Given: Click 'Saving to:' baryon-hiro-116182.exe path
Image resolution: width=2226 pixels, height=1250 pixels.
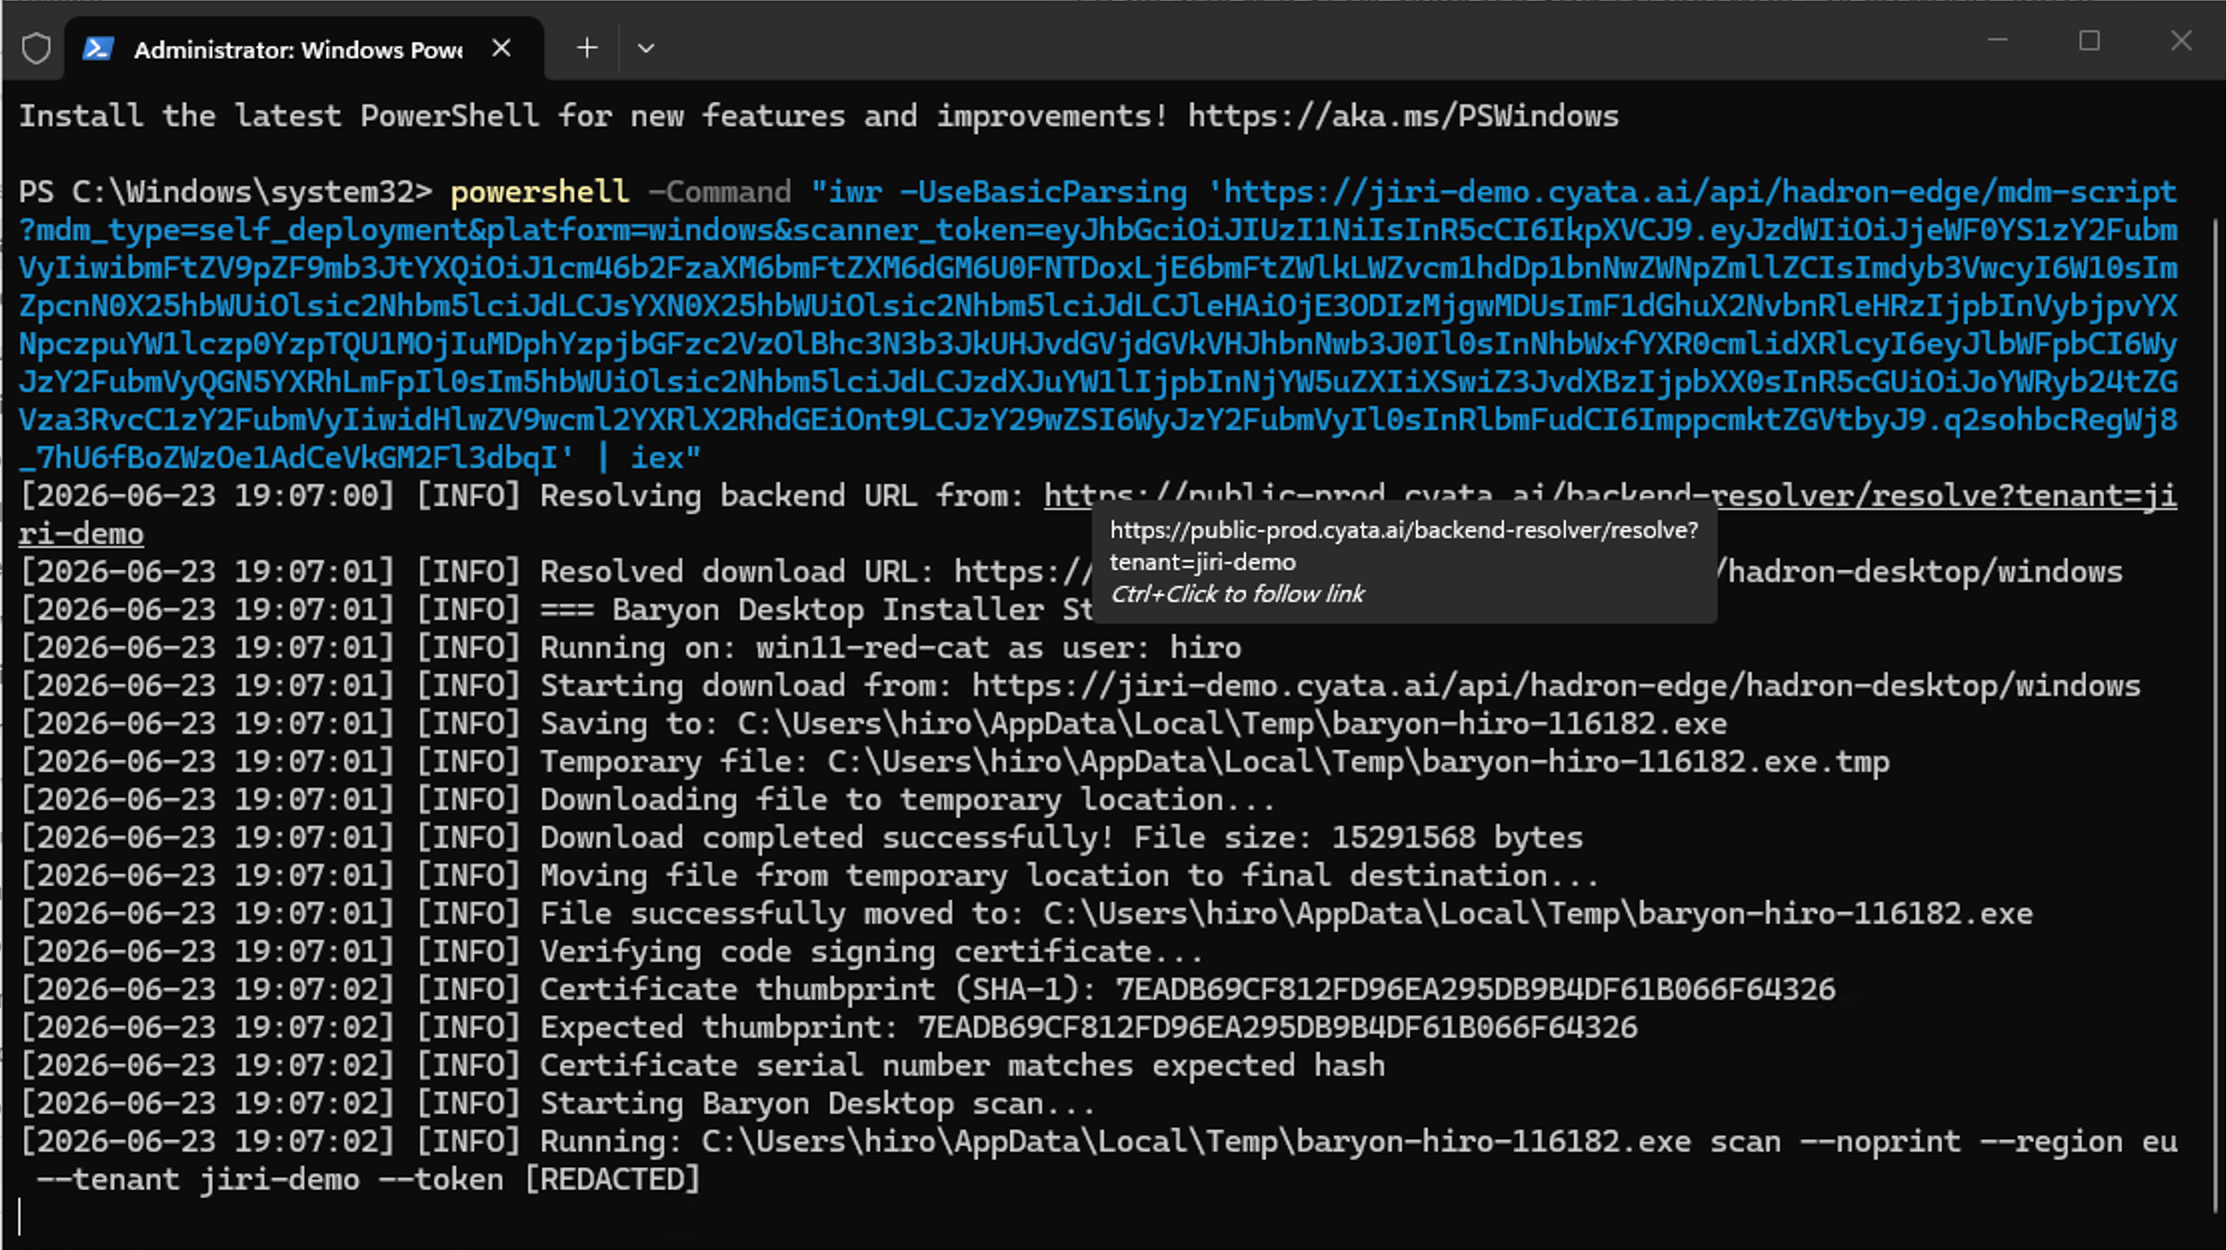Looking at the screenshot, I should (x=1133, y=724).
